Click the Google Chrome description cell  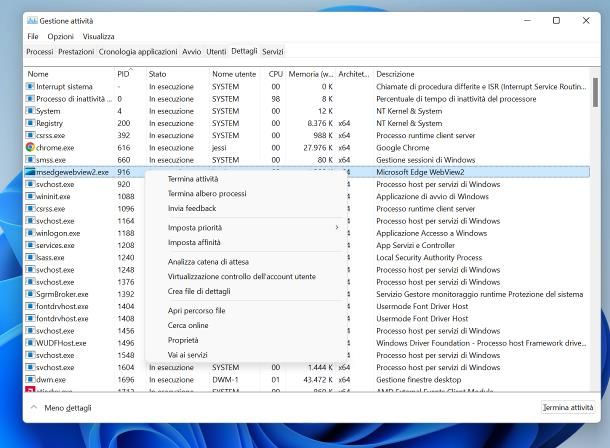(403, 148)
